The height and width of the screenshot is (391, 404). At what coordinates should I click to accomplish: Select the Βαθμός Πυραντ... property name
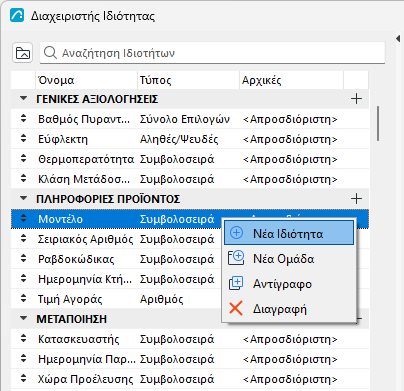coord(84,119)
